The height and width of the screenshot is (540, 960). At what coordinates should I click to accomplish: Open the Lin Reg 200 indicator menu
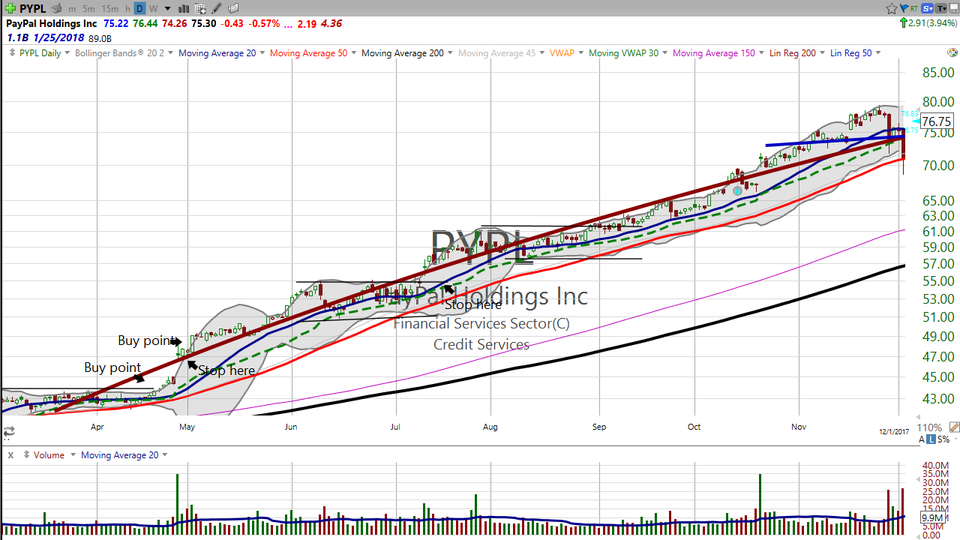(x=797, y=53)
